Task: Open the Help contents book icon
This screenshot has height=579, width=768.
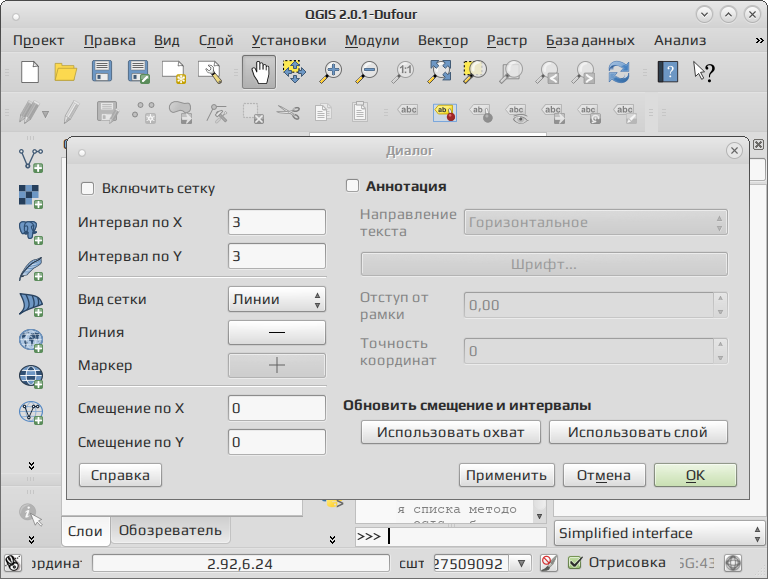Action: [668, 72]
